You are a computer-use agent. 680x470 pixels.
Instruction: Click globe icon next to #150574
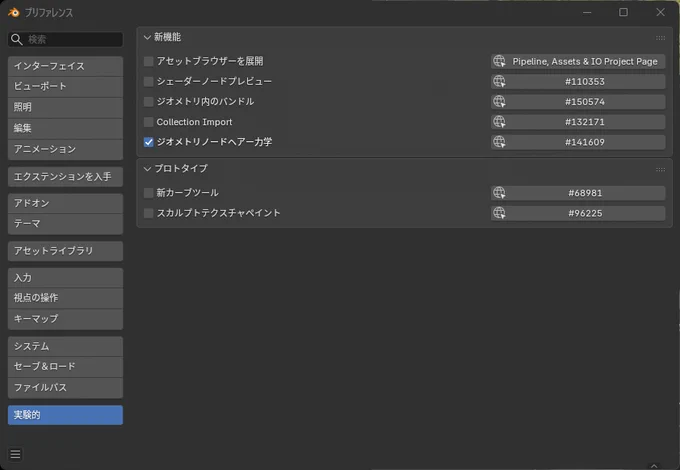coord(499,101)
